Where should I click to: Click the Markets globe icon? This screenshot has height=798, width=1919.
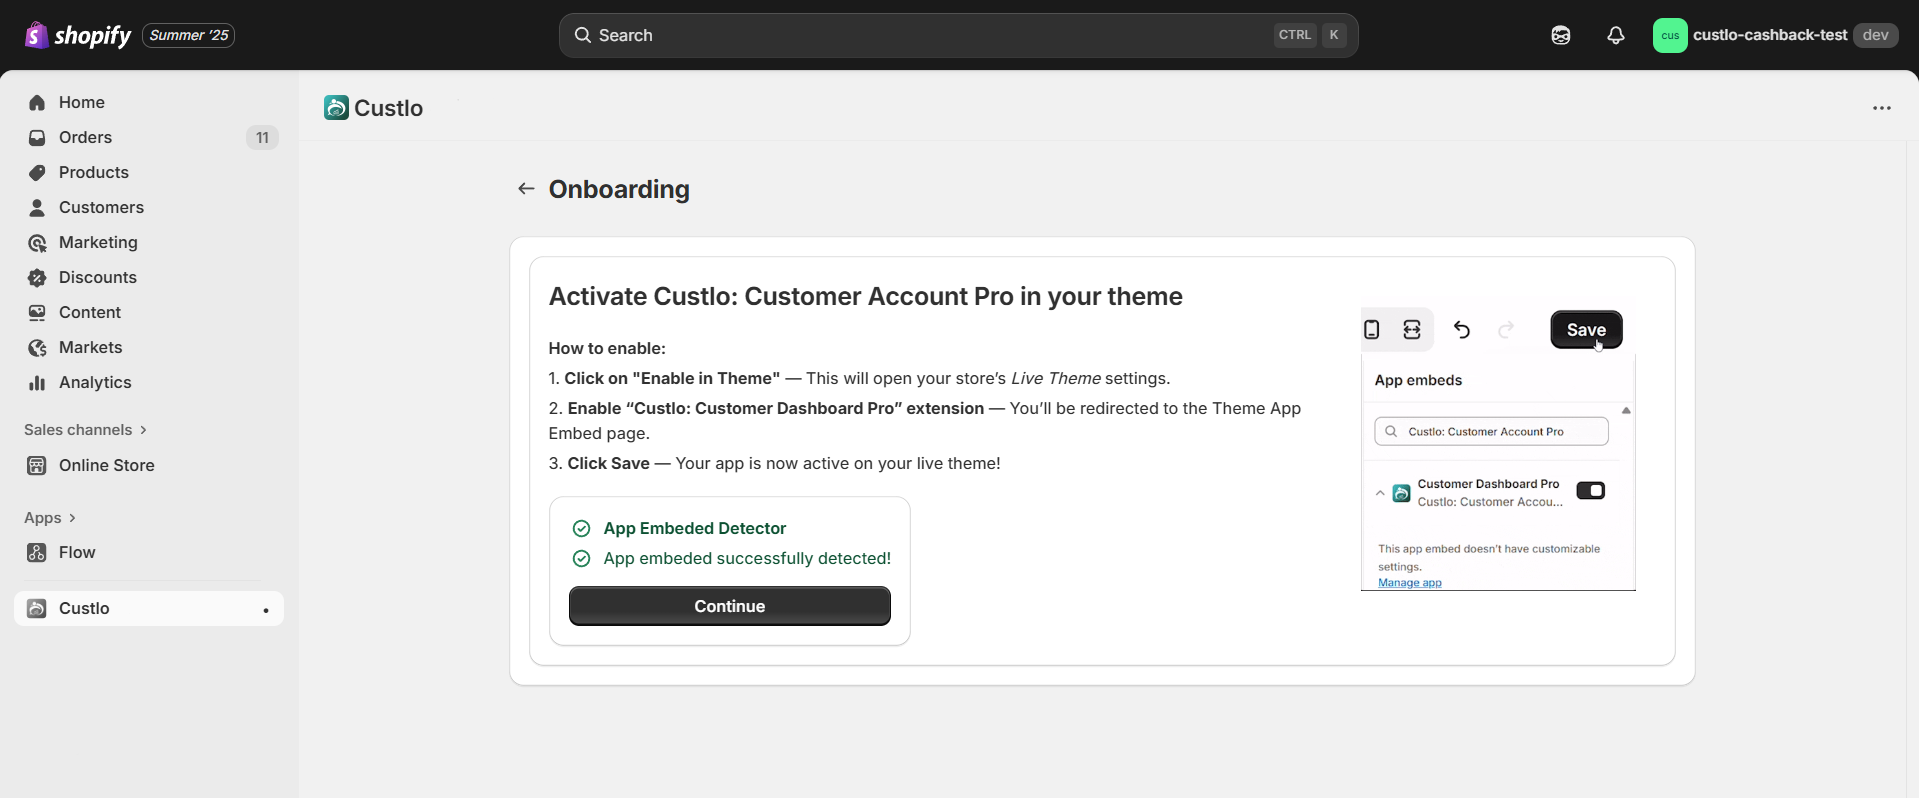37,347
